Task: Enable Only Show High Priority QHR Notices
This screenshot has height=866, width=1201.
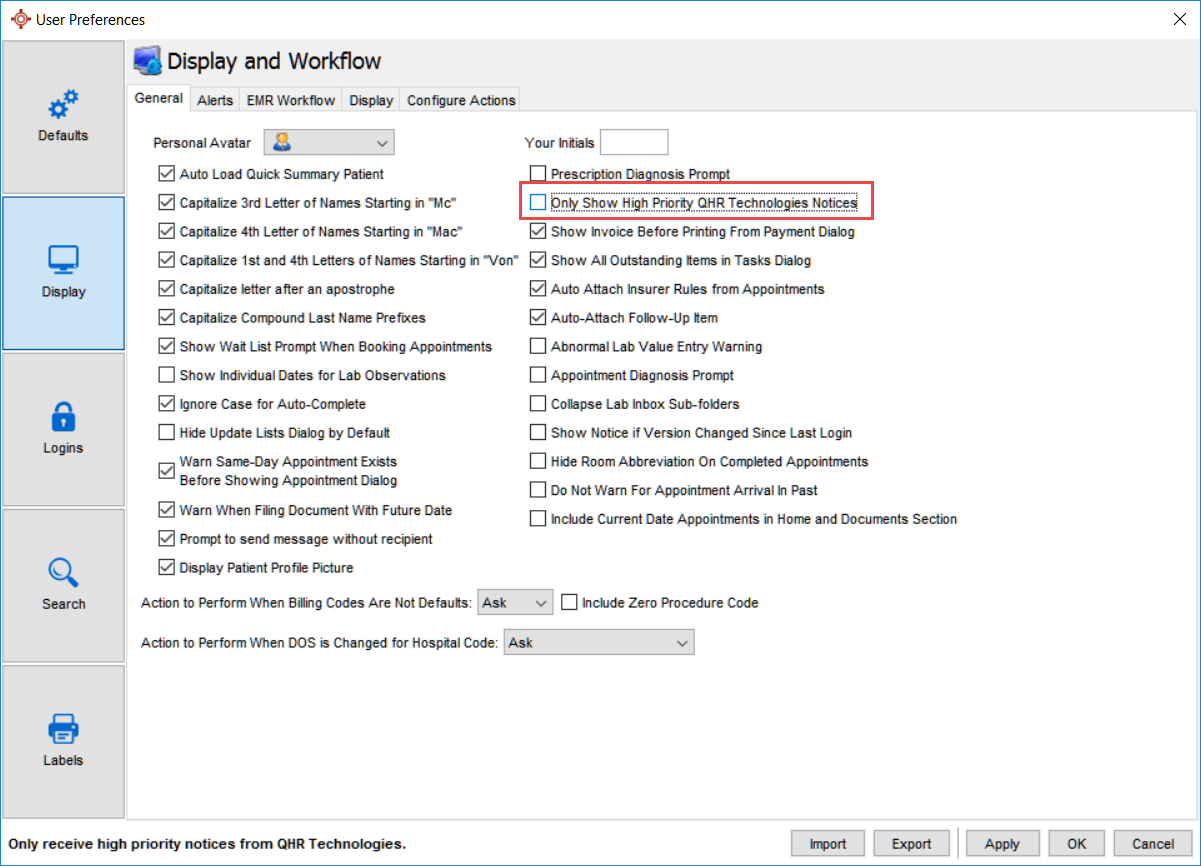Action: (x=539, y=203)
